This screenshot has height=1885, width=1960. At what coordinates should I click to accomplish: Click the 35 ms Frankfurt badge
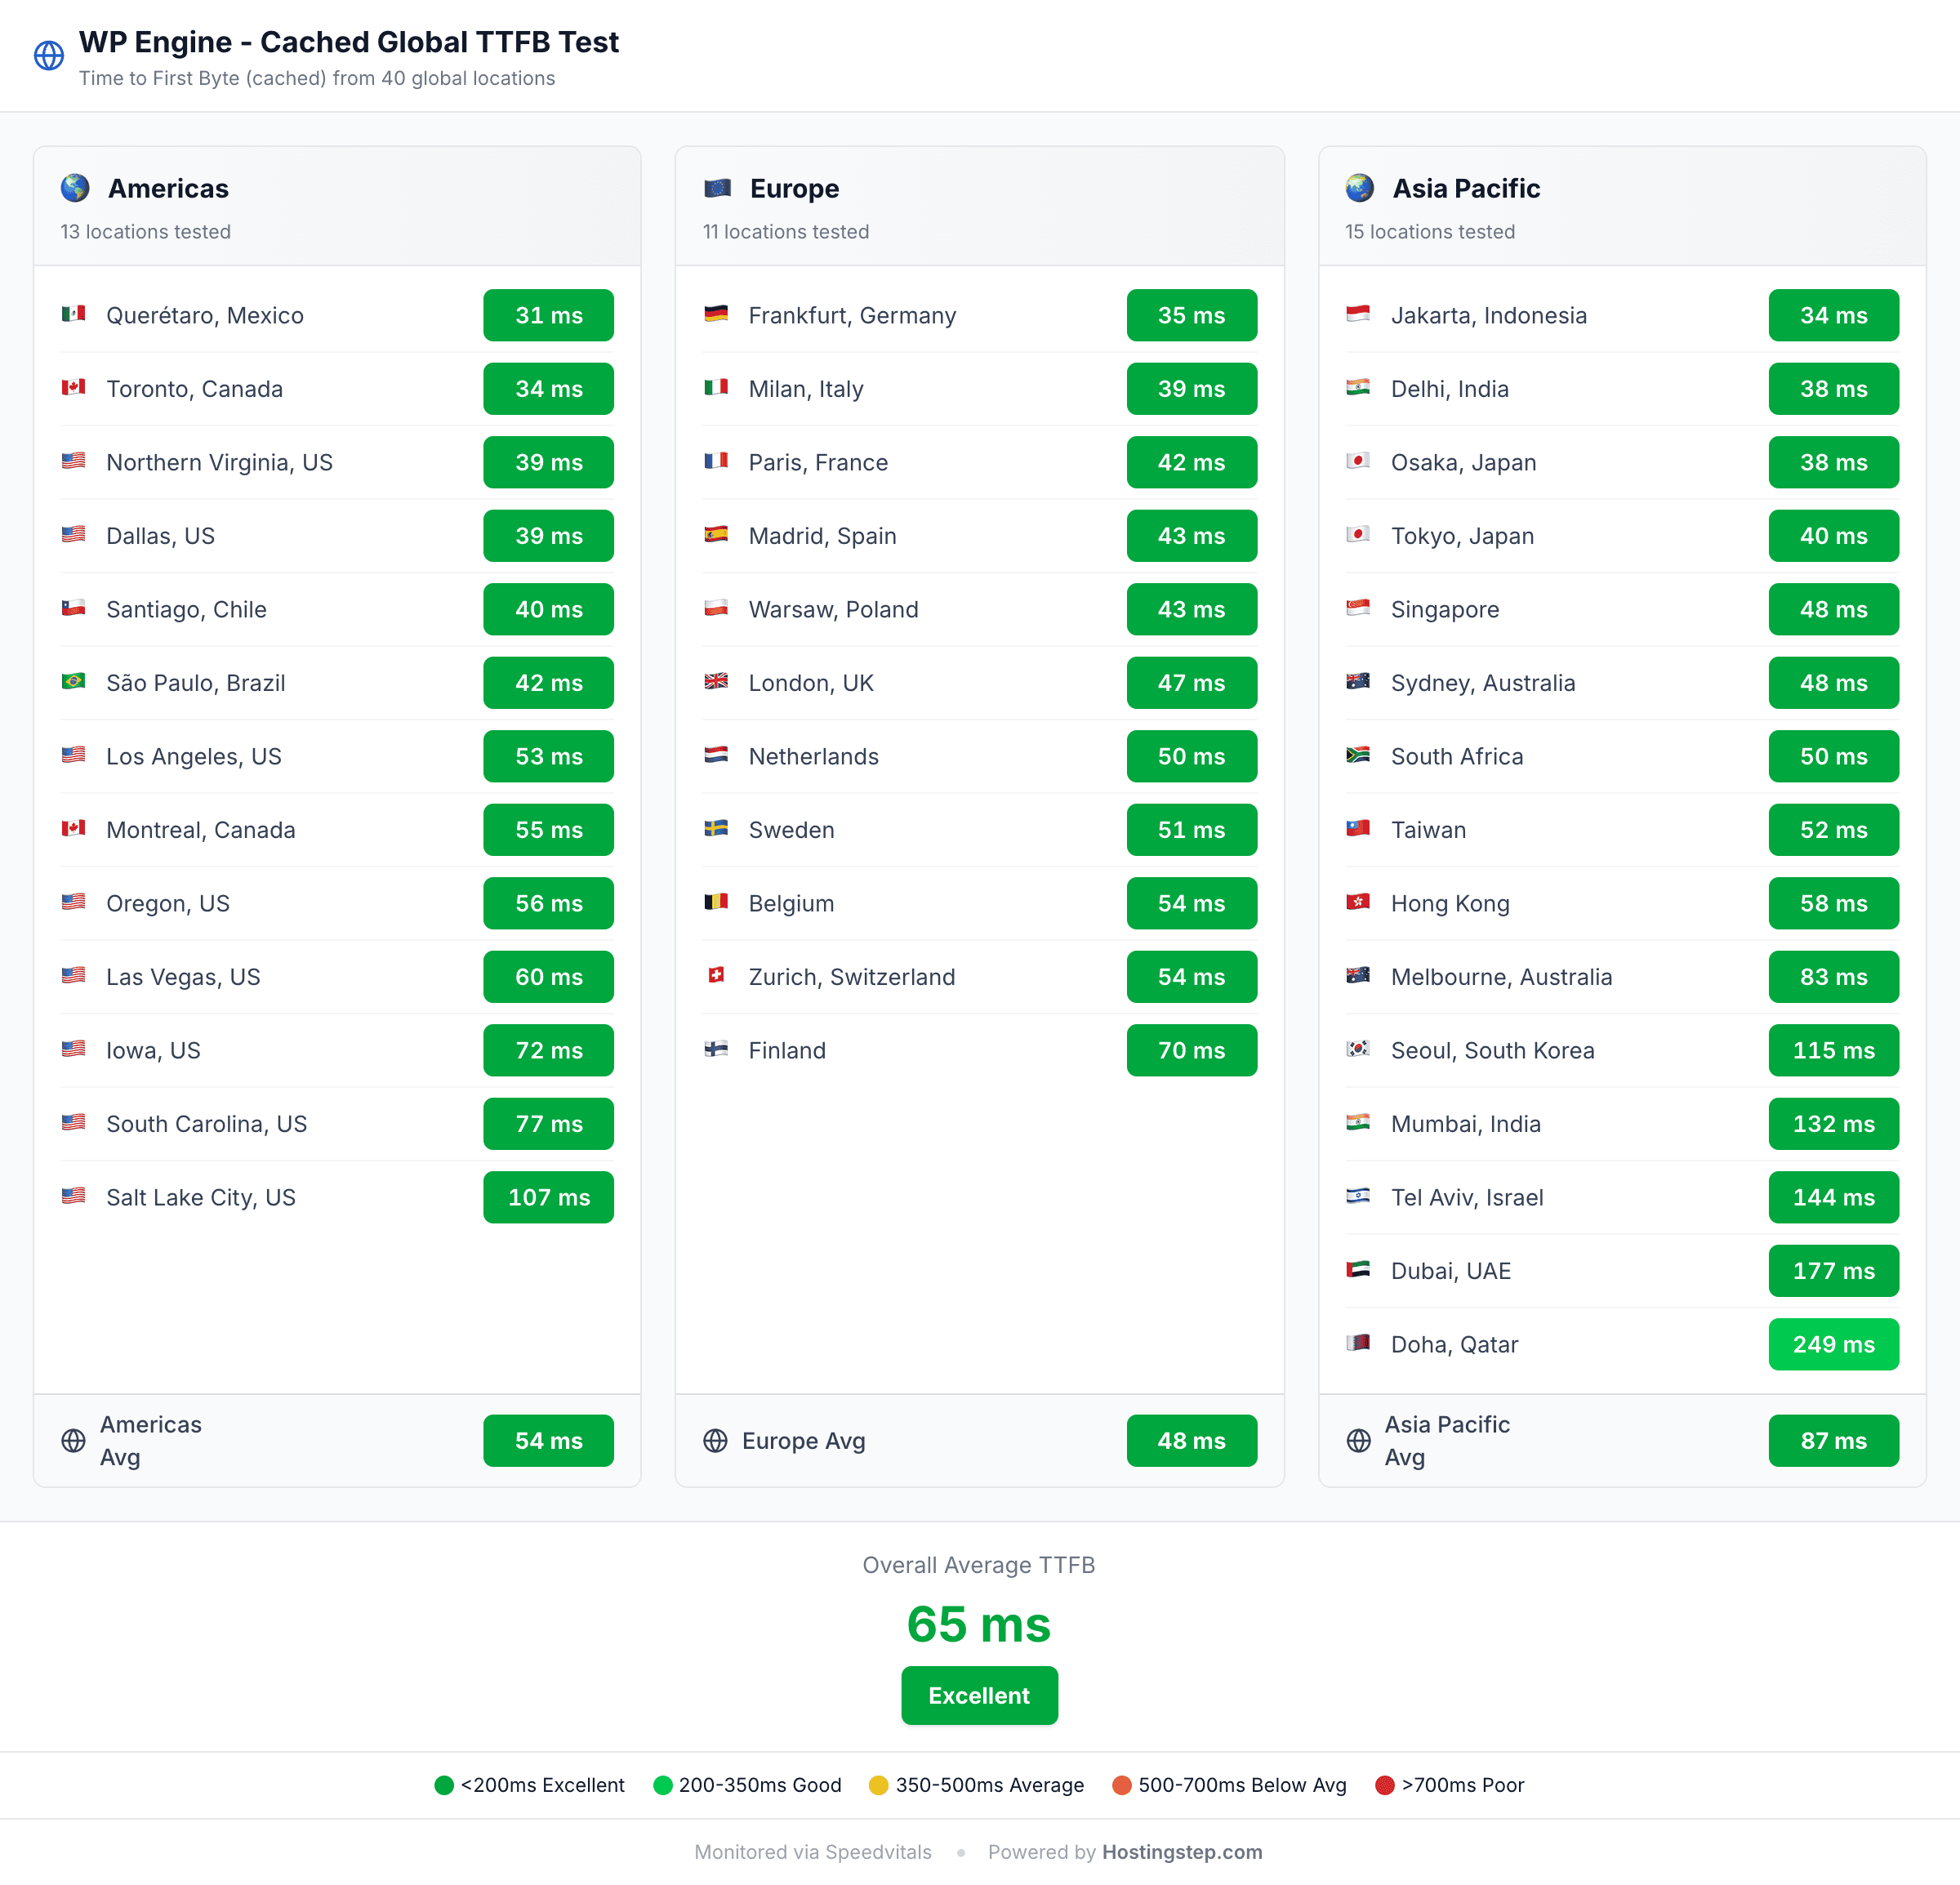(1191, 315)
